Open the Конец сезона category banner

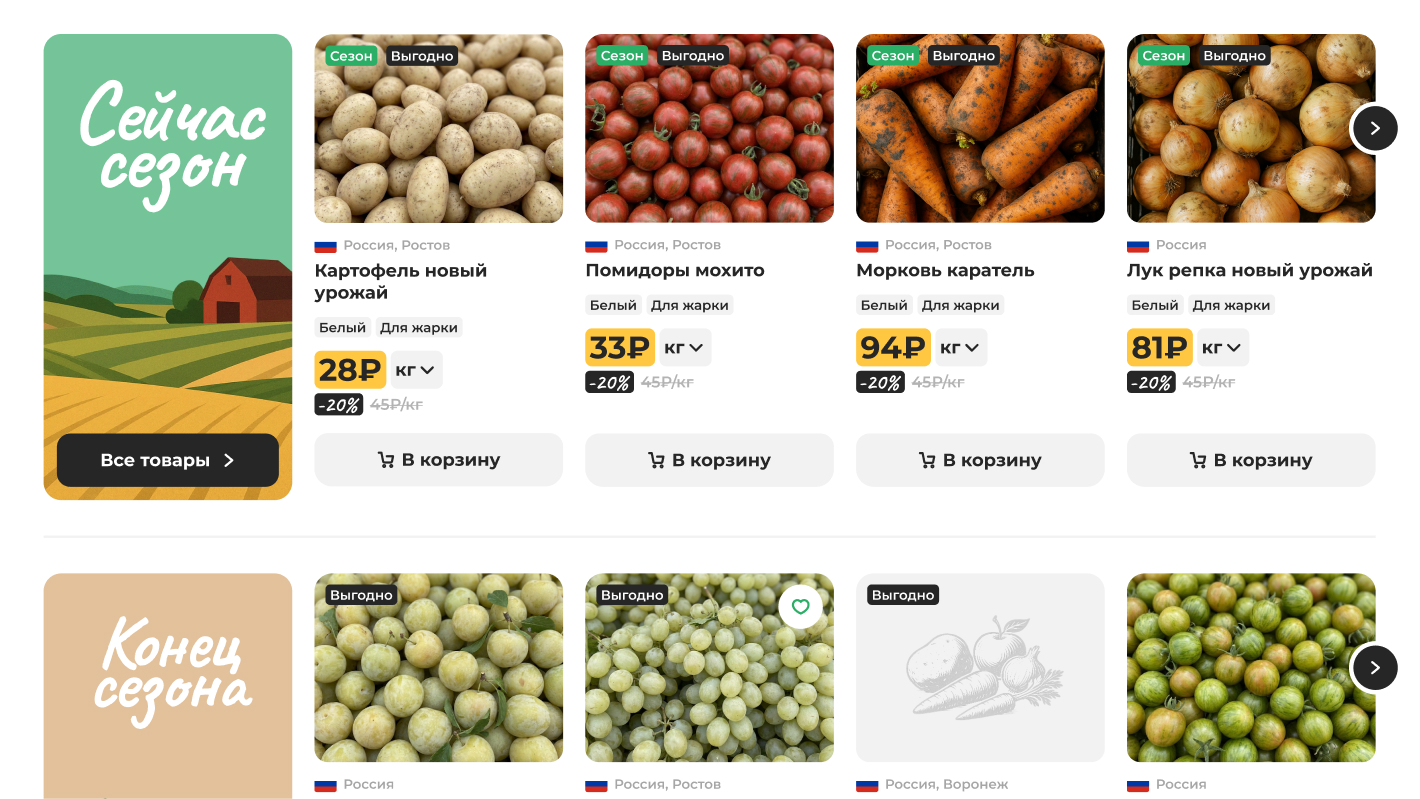point(168,686)
